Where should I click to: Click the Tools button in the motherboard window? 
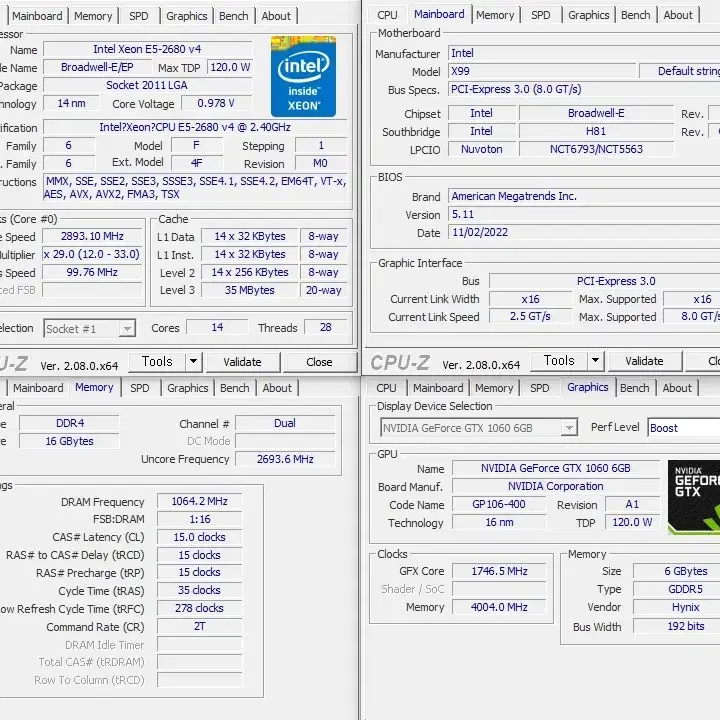click(x=559, y=361)
